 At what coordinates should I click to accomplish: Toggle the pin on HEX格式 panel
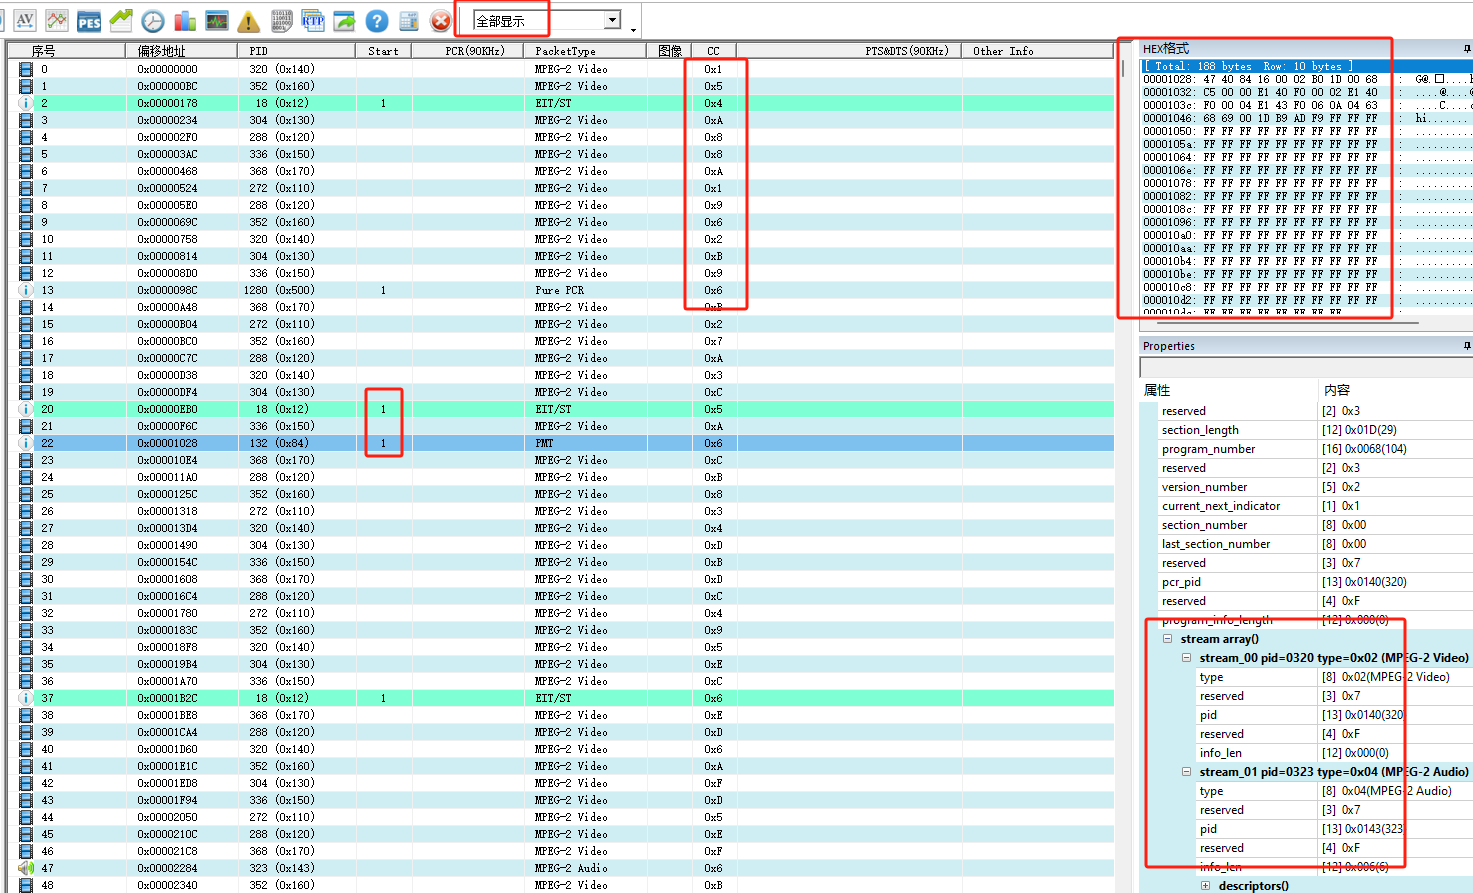pyautogui.click(x=1466, y=48)
